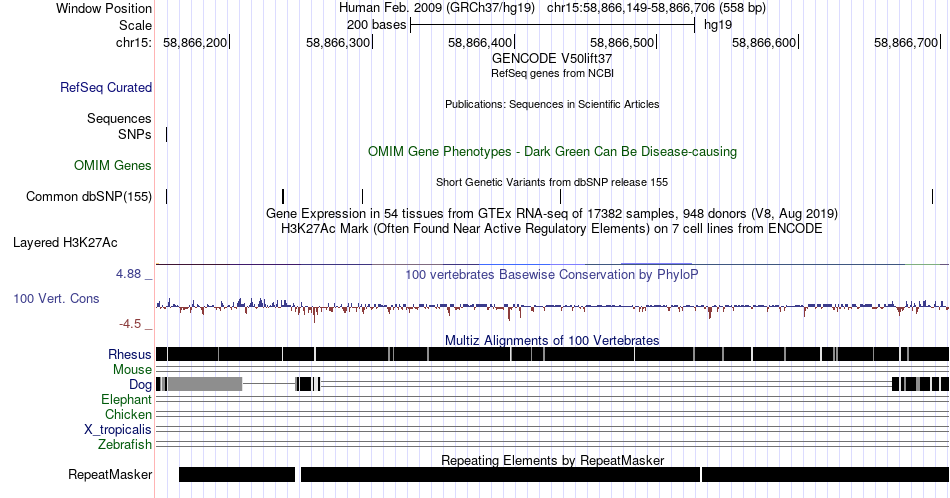Click the 58,866,400 ruler position

coord(480,42)
